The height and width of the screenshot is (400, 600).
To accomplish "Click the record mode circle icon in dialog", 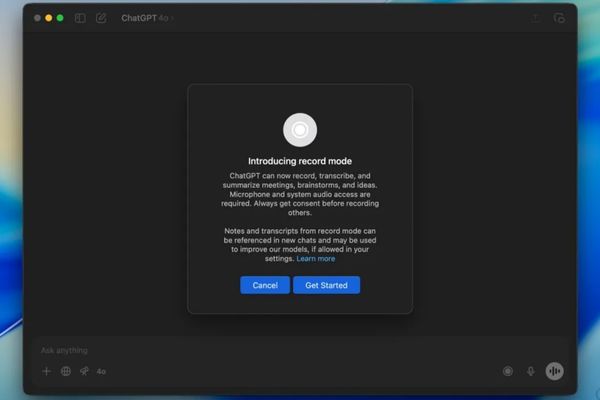I will [x=300, y=130].
